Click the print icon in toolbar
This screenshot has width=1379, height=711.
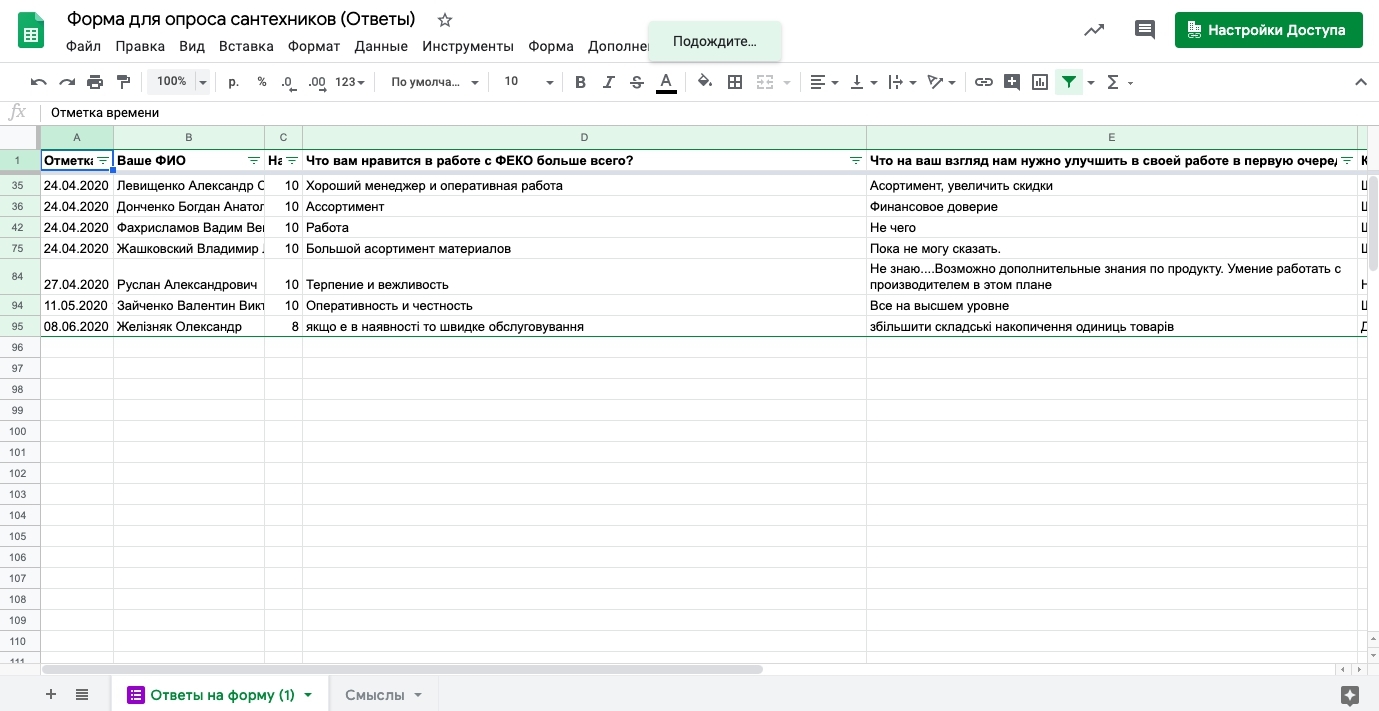[x=95, y=82]
